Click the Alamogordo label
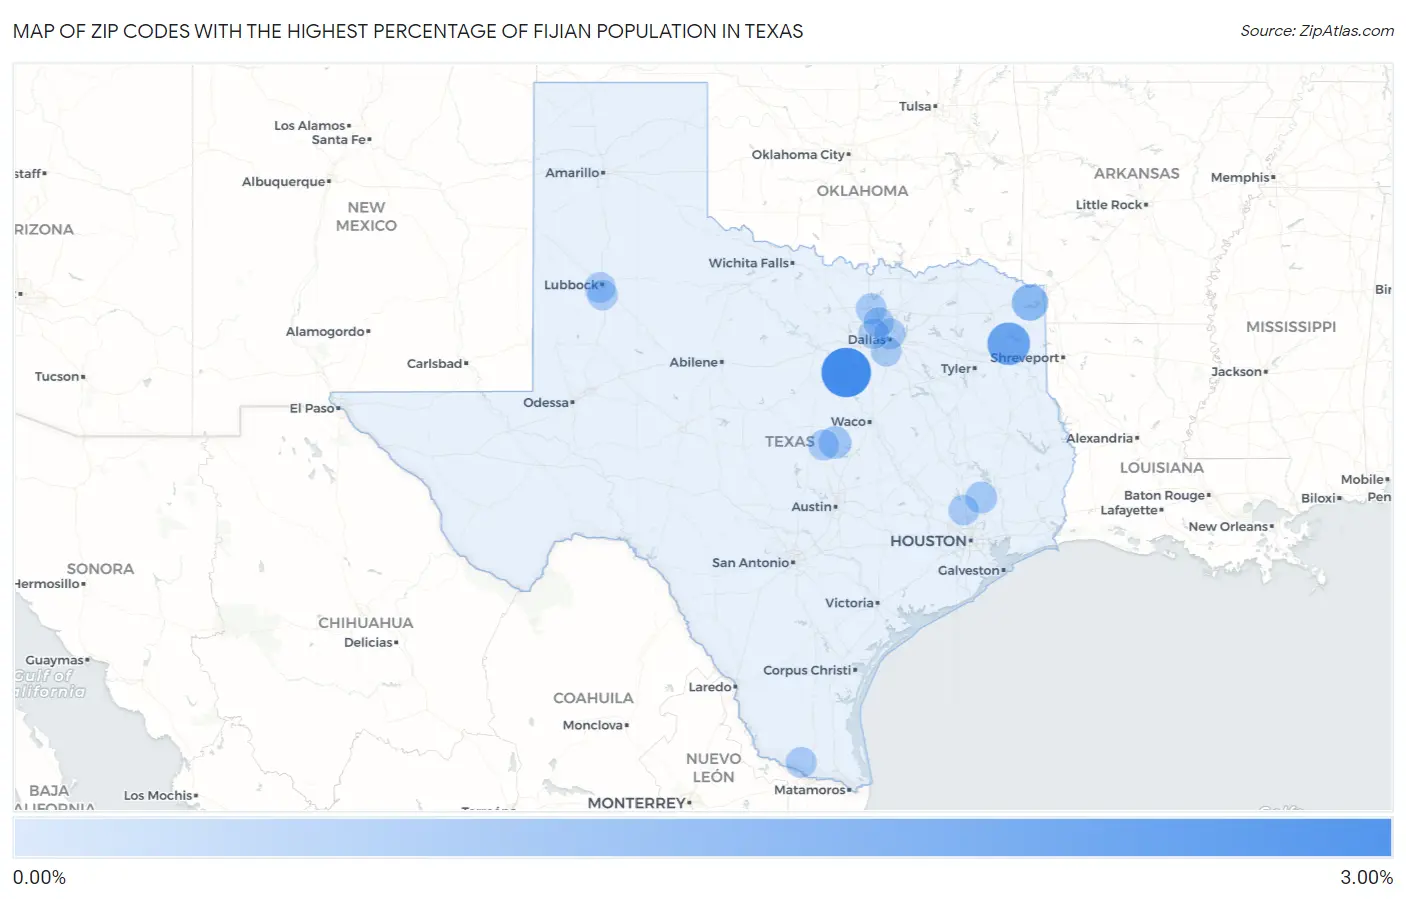Screen dimensions: 1406x899 326,332
